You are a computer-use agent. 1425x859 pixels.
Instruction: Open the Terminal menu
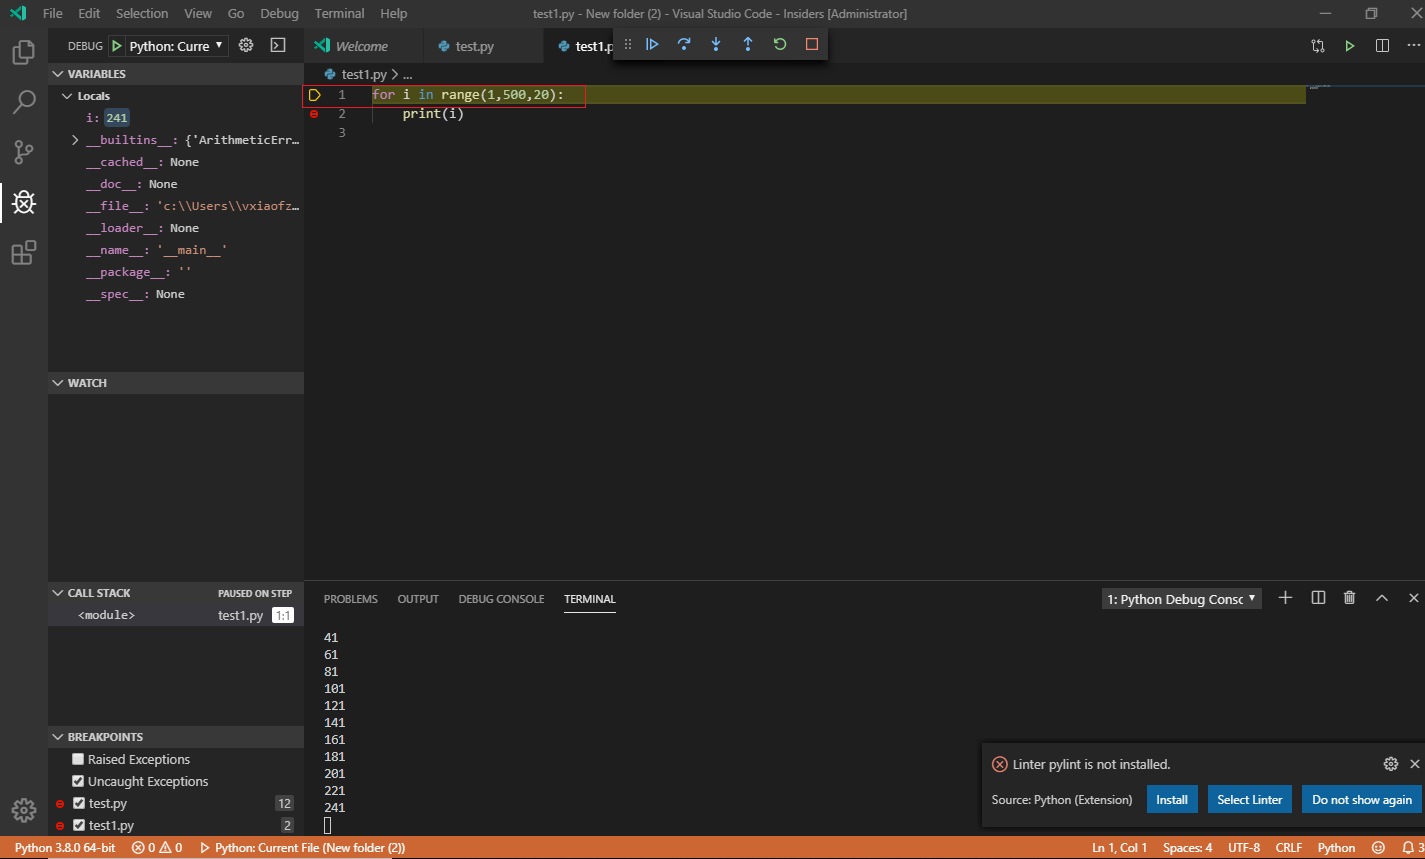(x=340, y=14)
